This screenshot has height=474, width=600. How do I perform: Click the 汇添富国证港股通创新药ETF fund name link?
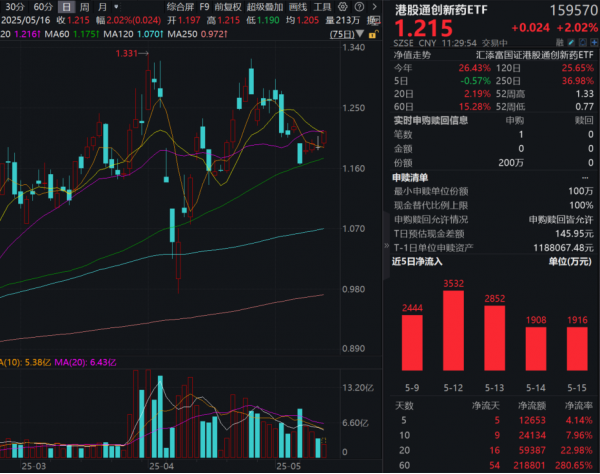(535, 55)
